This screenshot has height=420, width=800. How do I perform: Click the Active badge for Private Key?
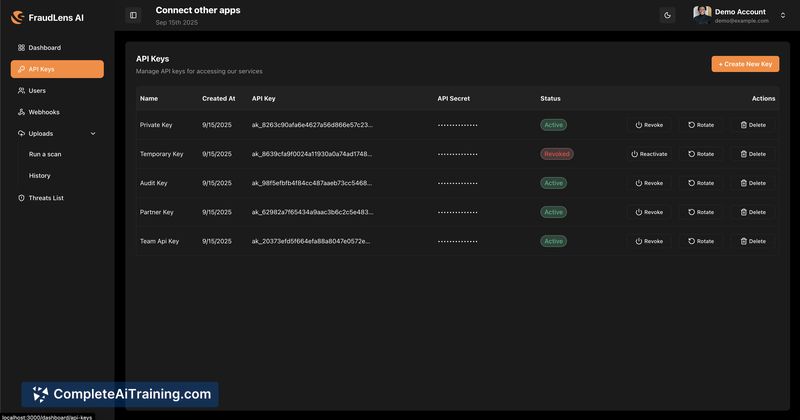coord(554,125)
